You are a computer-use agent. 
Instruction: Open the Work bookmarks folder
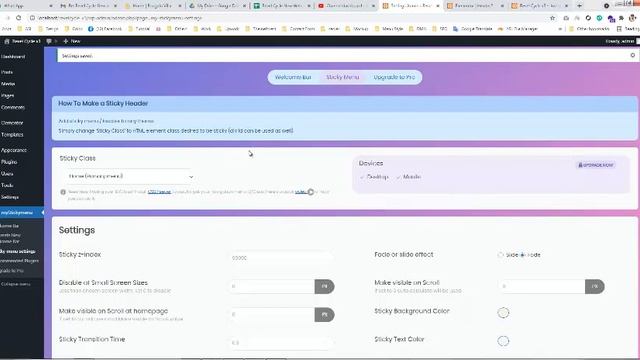(x=202, y=29)
